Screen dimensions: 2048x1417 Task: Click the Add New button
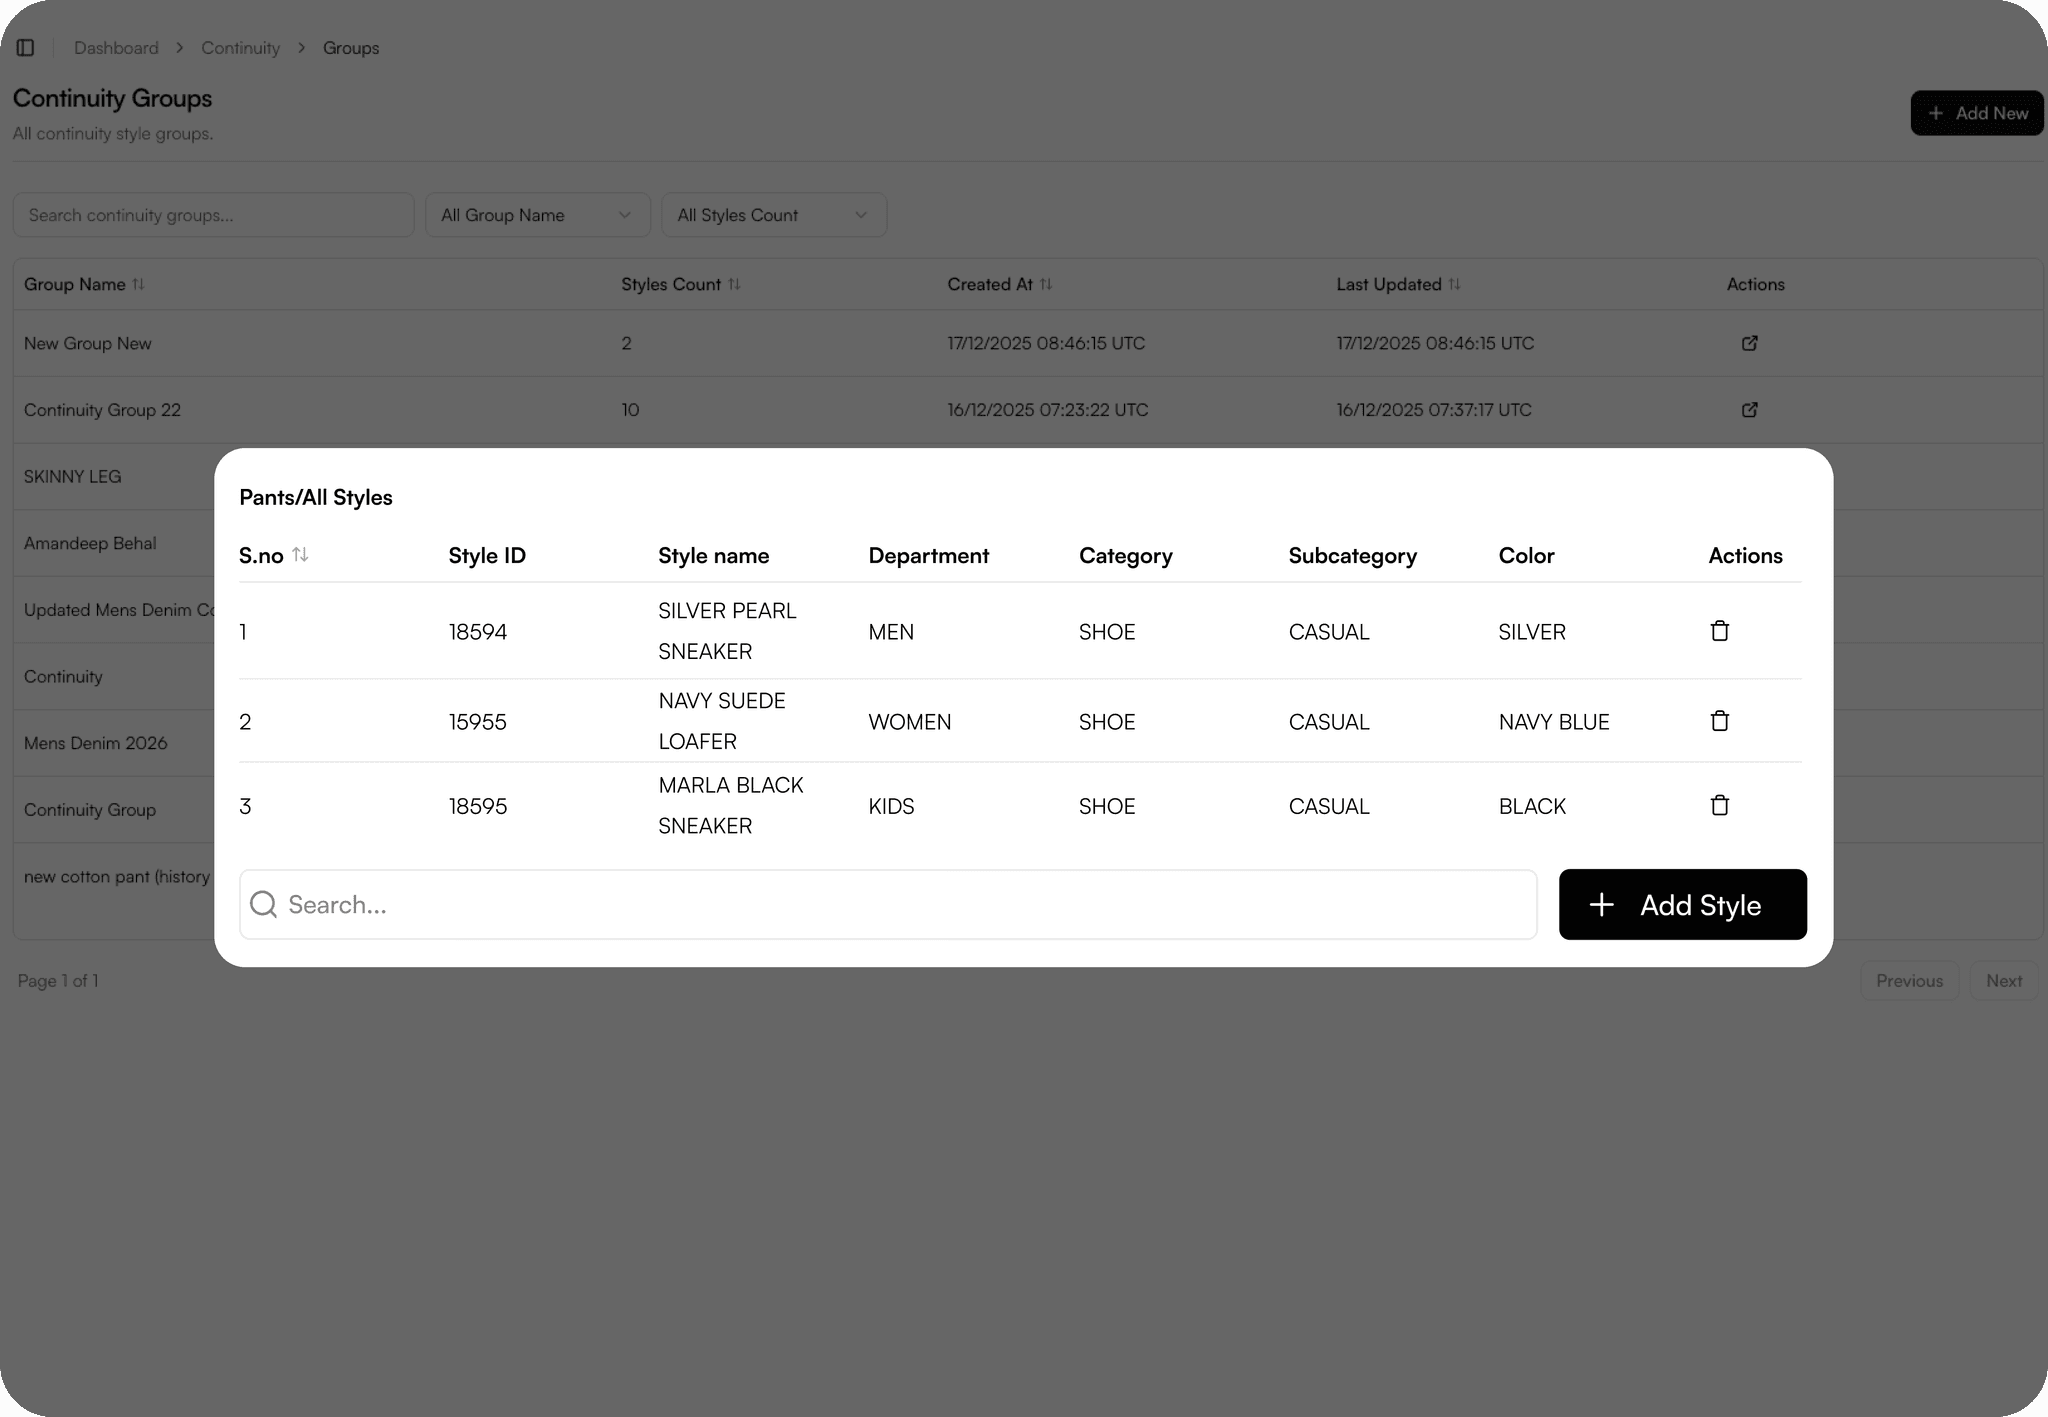point(1976,113)
